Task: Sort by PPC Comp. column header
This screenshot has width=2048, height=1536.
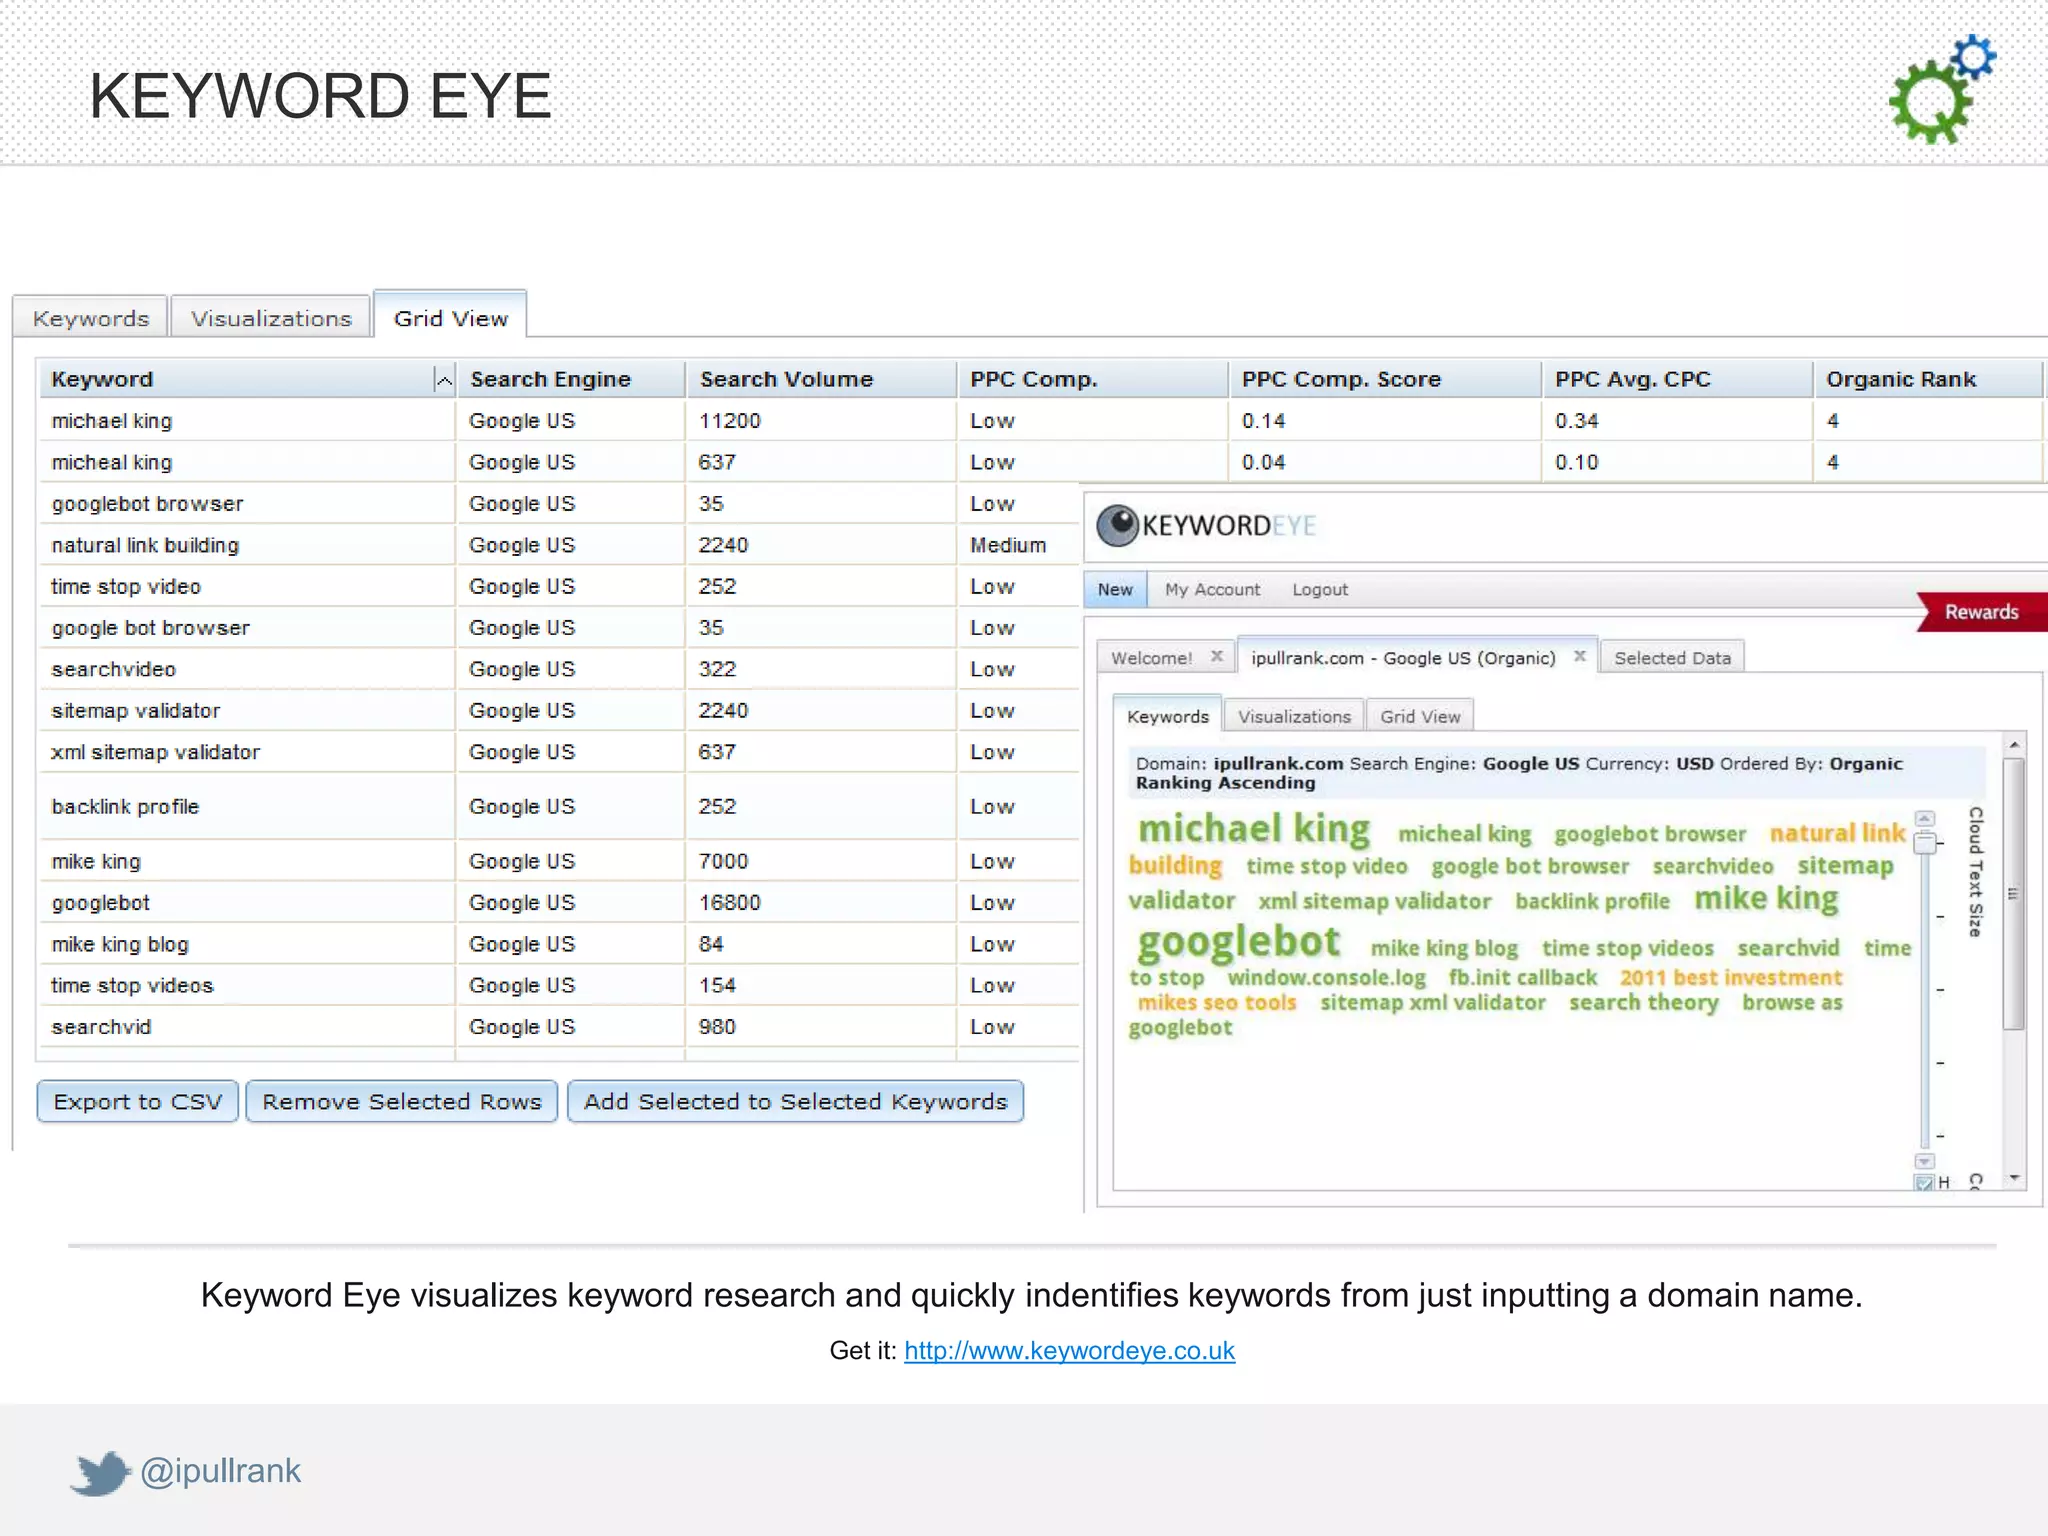Action: tap(1092, 379)
